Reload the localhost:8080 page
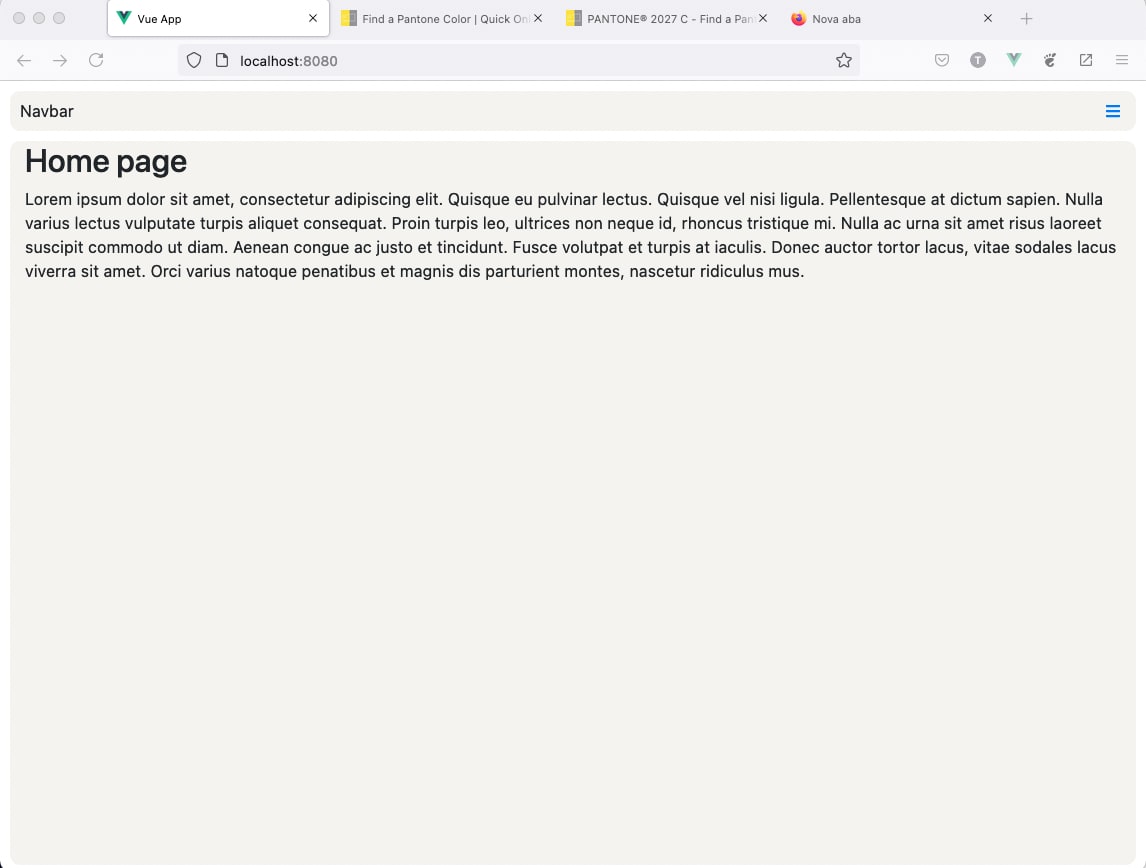1146x868 pixels. (96, 60)
